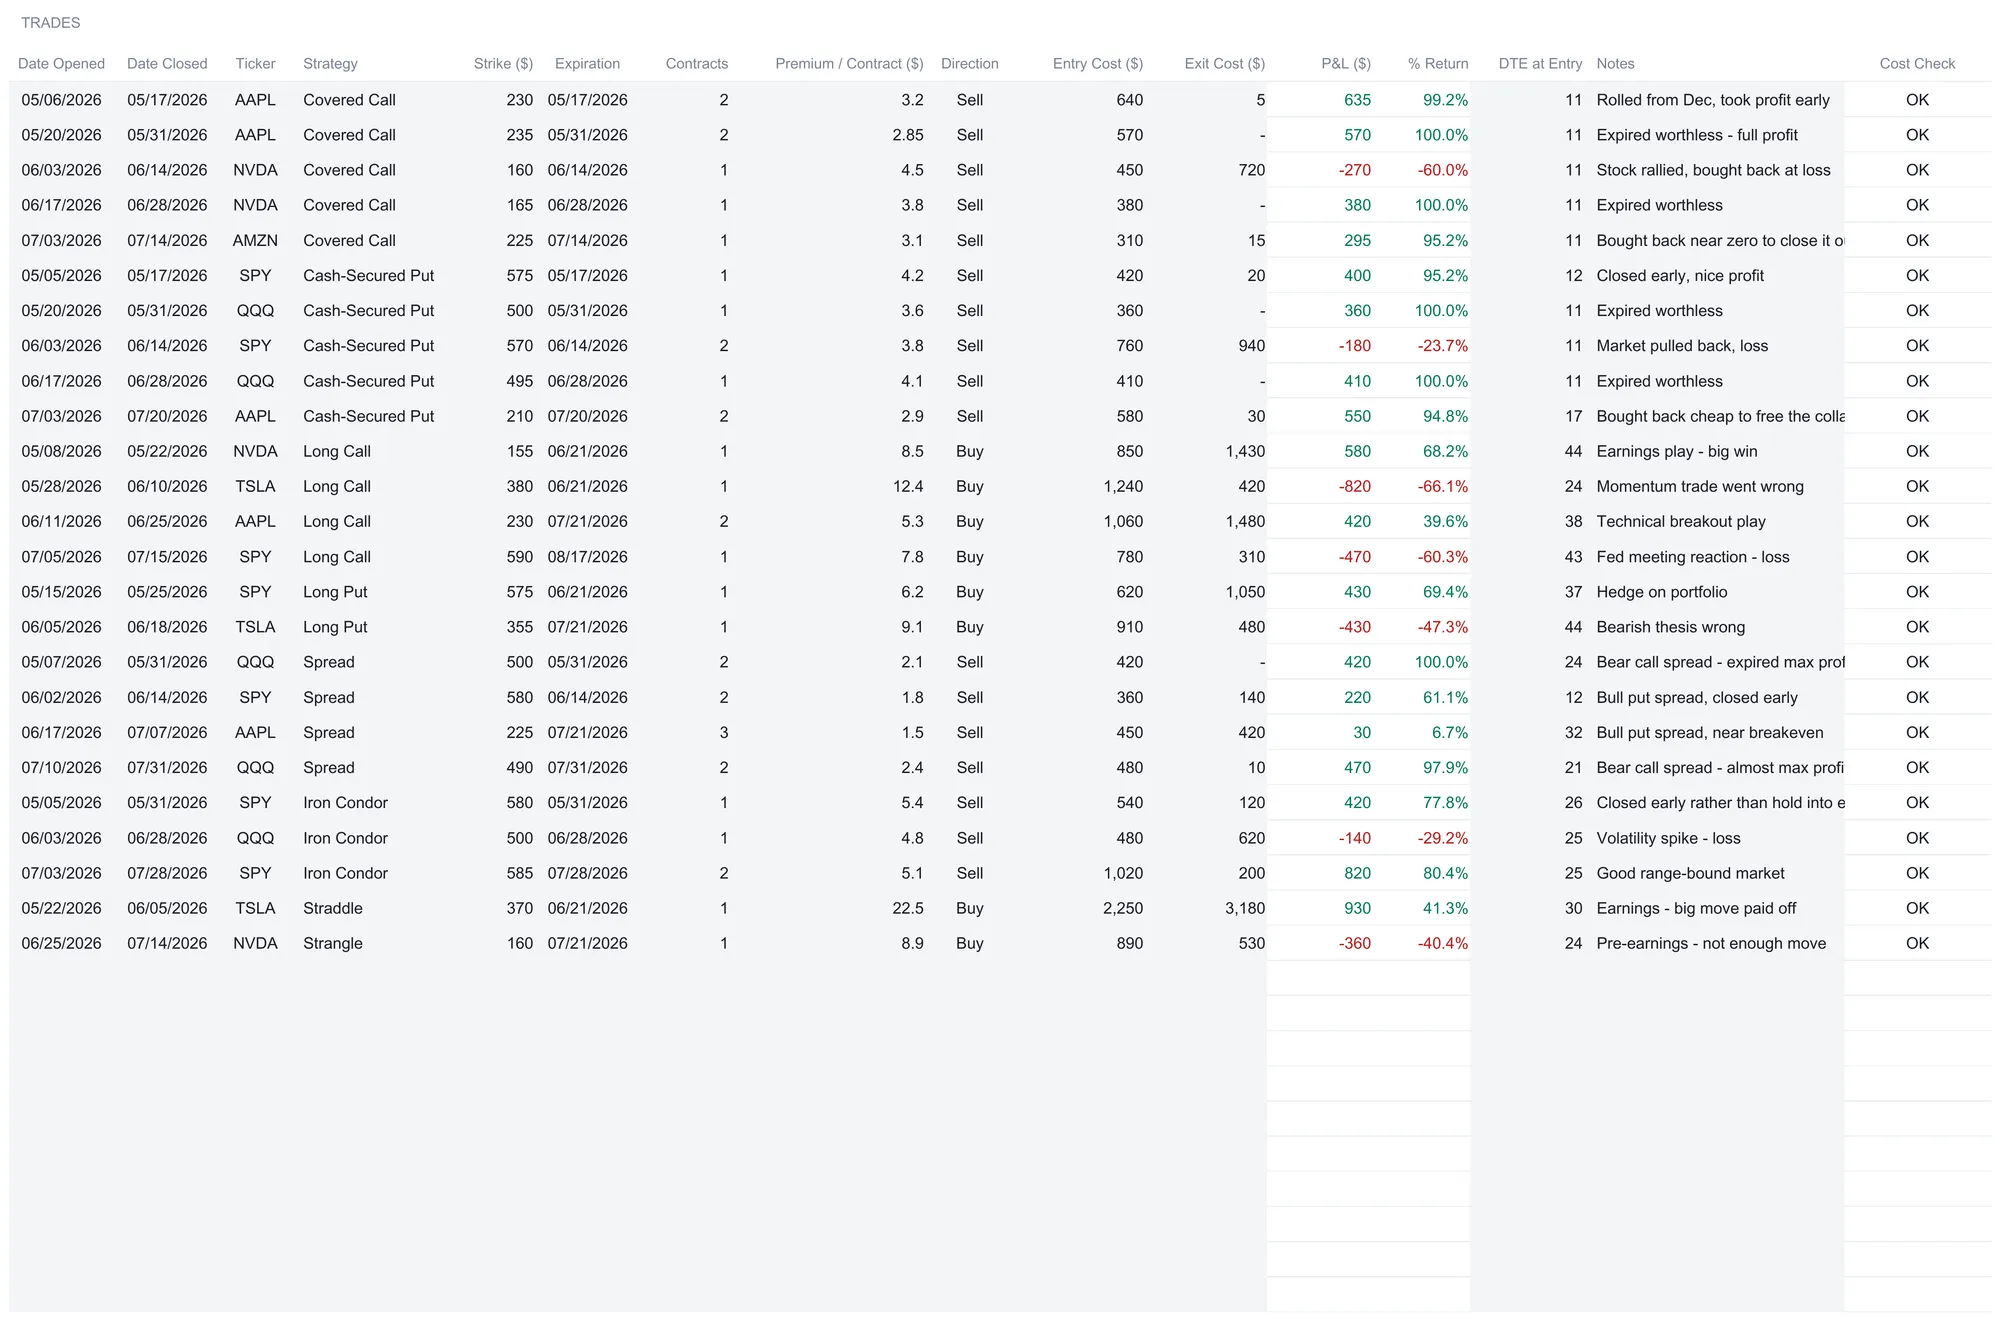Click the TRADES sheet title
The height and width of the screenshot is (1321, 2000).
click(50, 22)
